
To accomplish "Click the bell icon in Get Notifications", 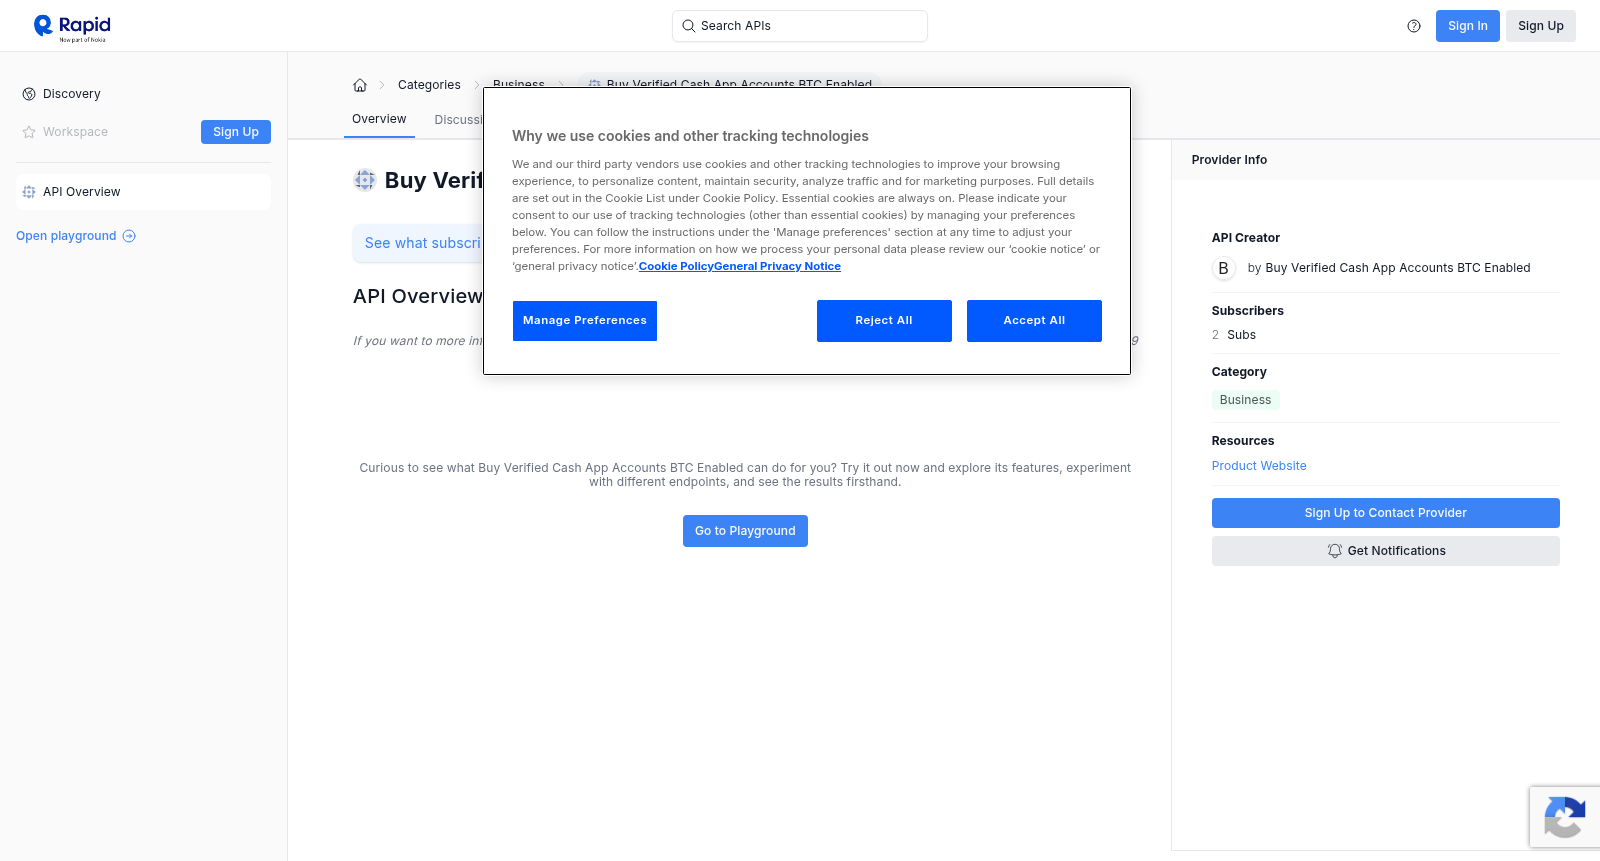I will point(1334,551).
